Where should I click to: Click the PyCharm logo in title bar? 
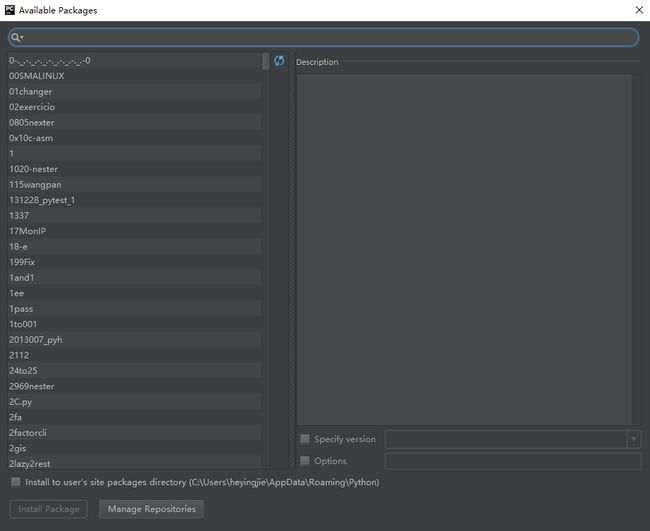click(x=10, y=10)
